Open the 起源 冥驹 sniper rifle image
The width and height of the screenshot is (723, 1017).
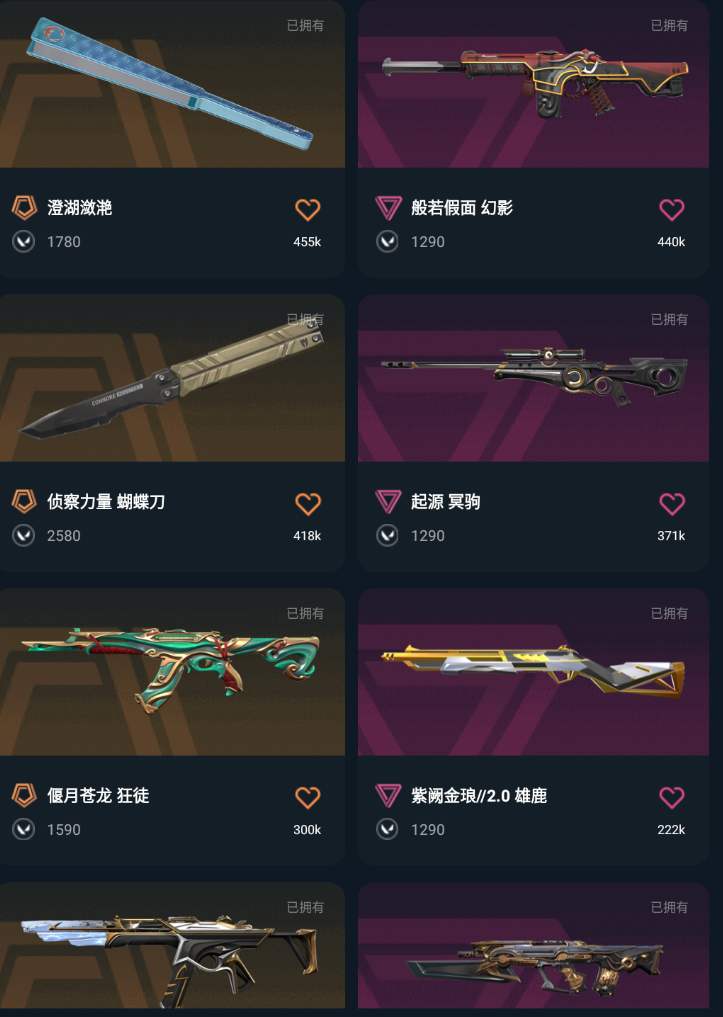point(533,378)
